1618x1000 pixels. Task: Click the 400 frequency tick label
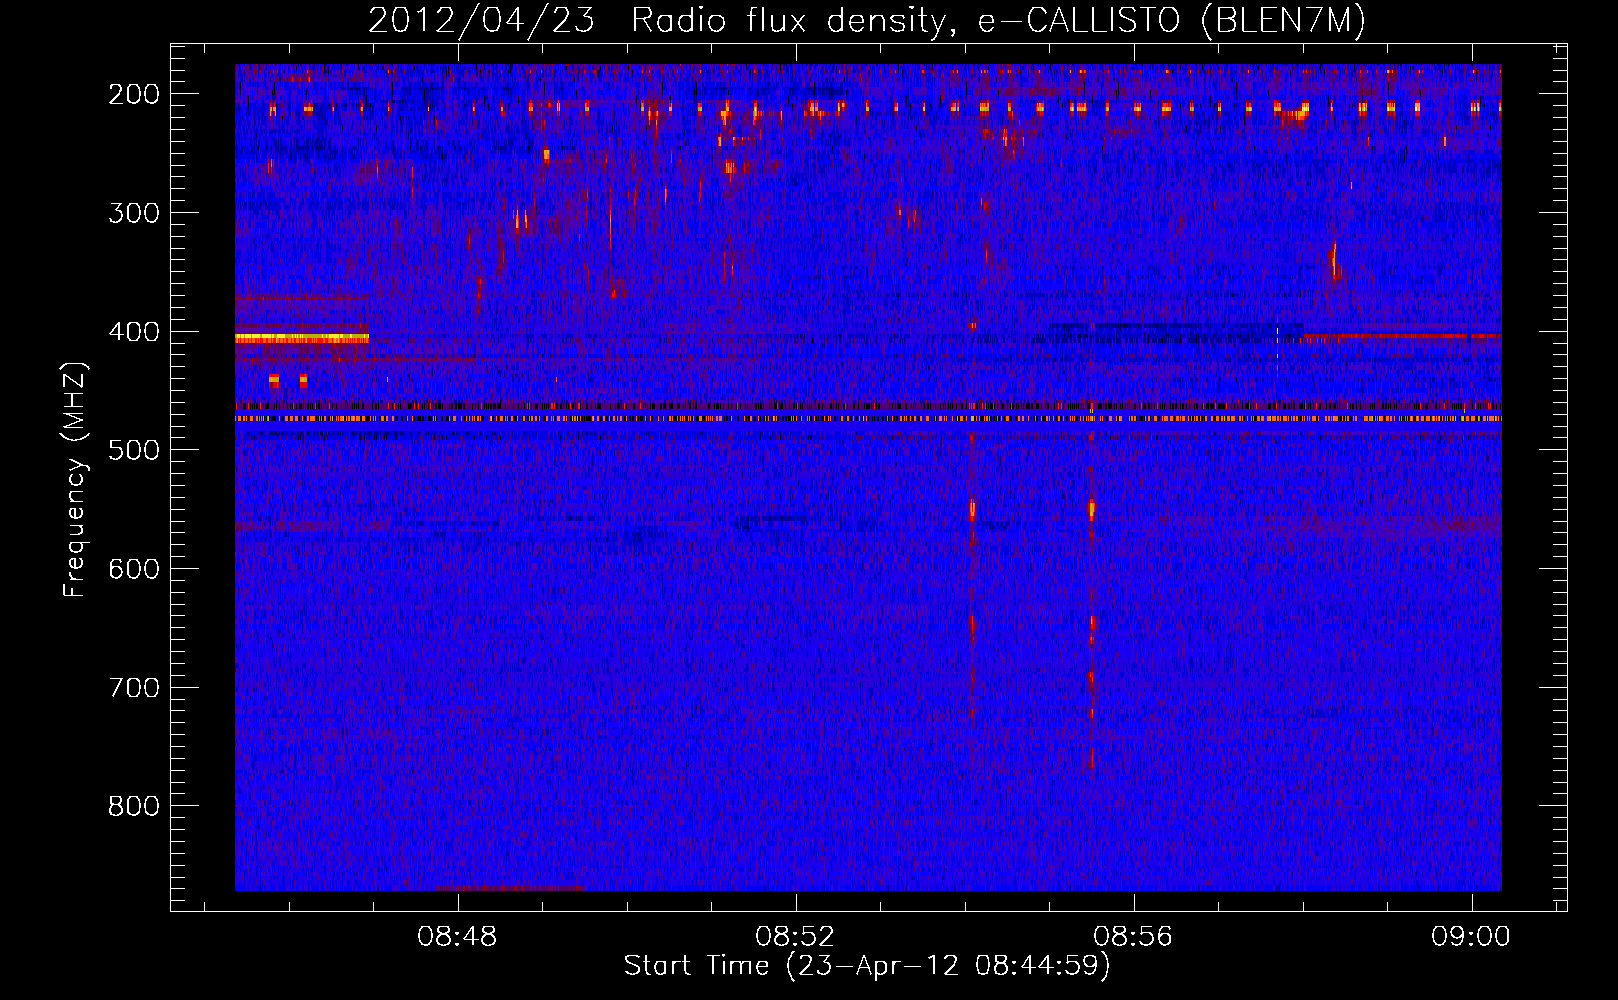[x=134, y=332]
